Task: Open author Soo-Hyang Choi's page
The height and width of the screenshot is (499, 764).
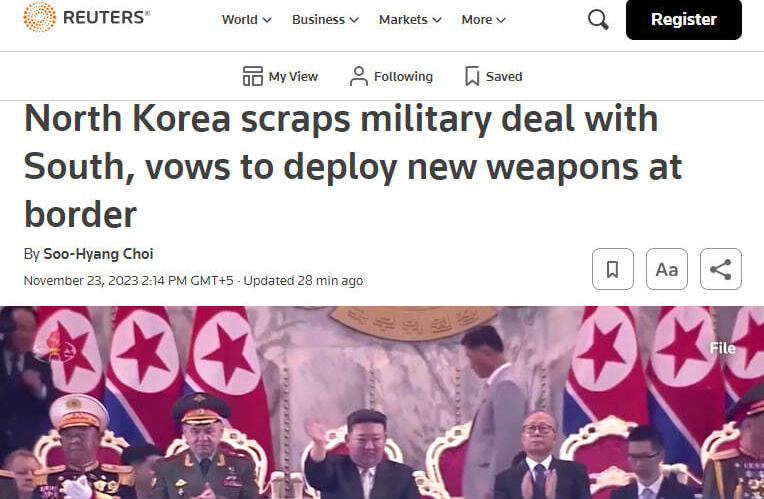Action: pyautogui.click(x=98, y=254)
